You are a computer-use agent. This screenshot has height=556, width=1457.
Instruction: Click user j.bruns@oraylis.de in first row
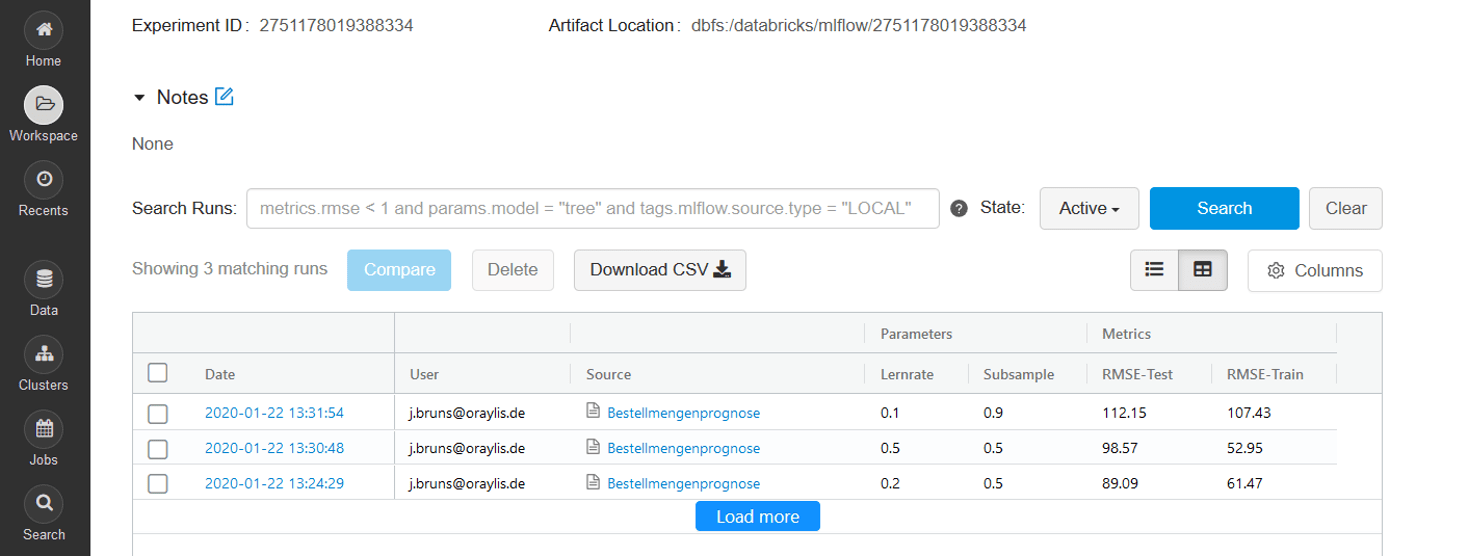coord(467,412)
